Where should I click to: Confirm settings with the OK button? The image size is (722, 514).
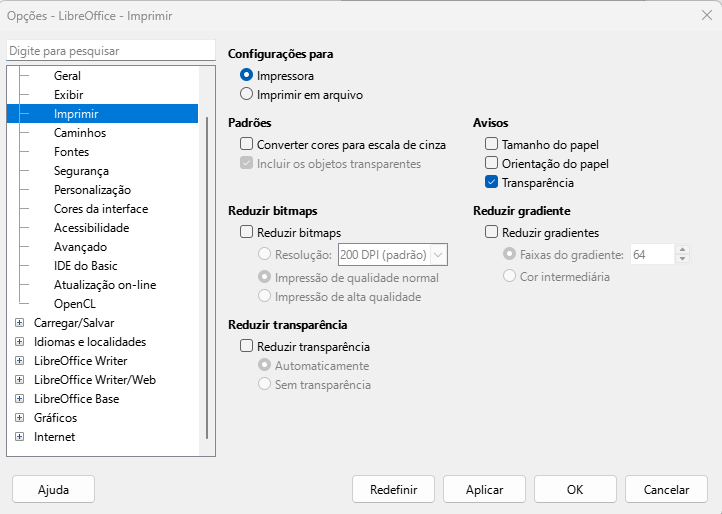[575, 489]
